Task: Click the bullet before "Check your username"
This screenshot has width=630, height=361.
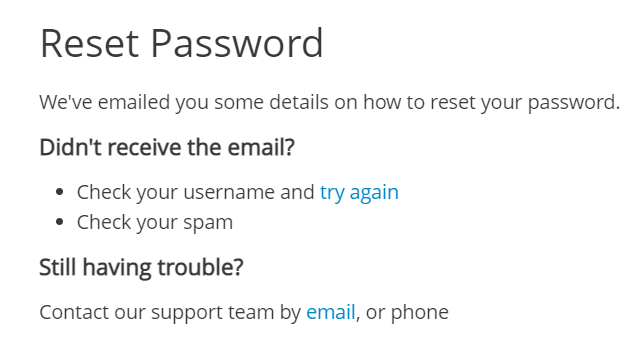Action: pos(60,192)
